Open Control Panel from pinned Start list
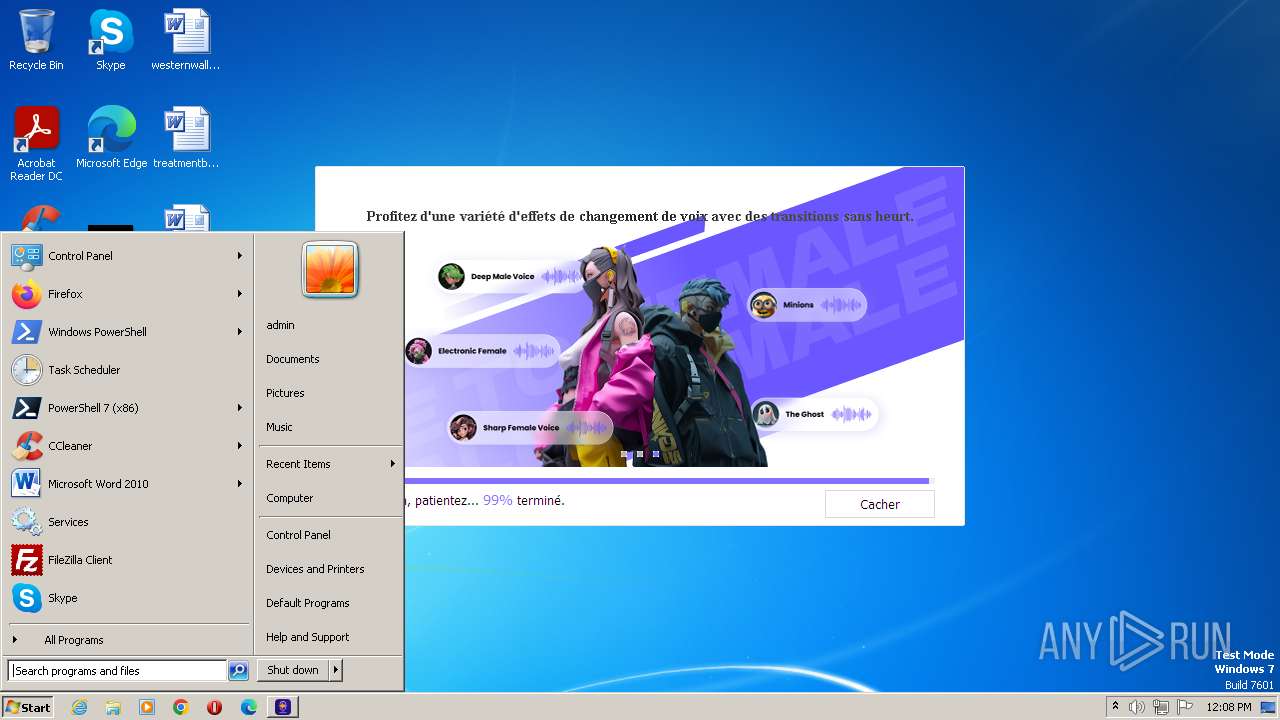1280x720 pixels. (127, 256)
